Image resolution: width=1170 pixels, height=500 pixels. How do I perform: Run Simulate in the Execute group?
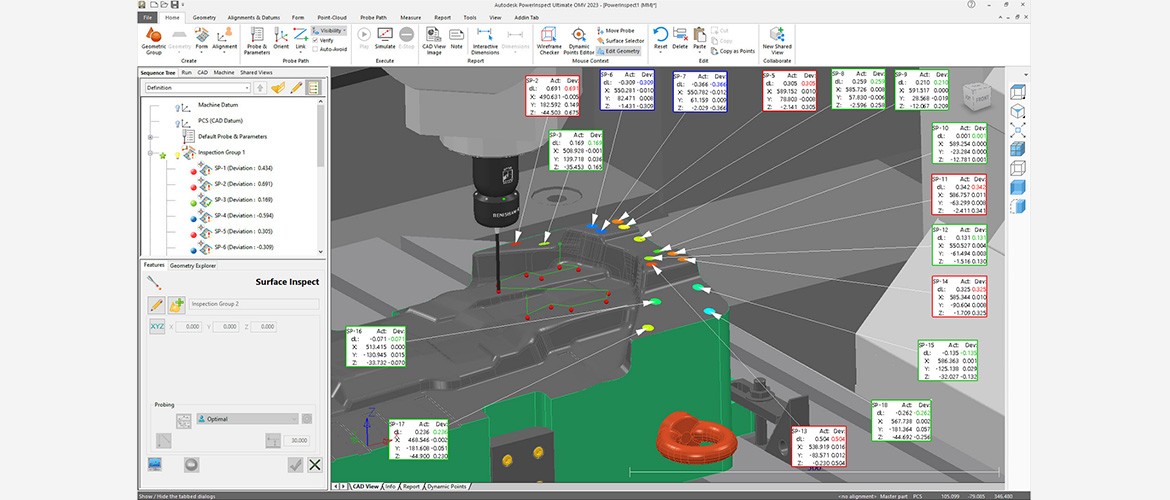point(385,39)
